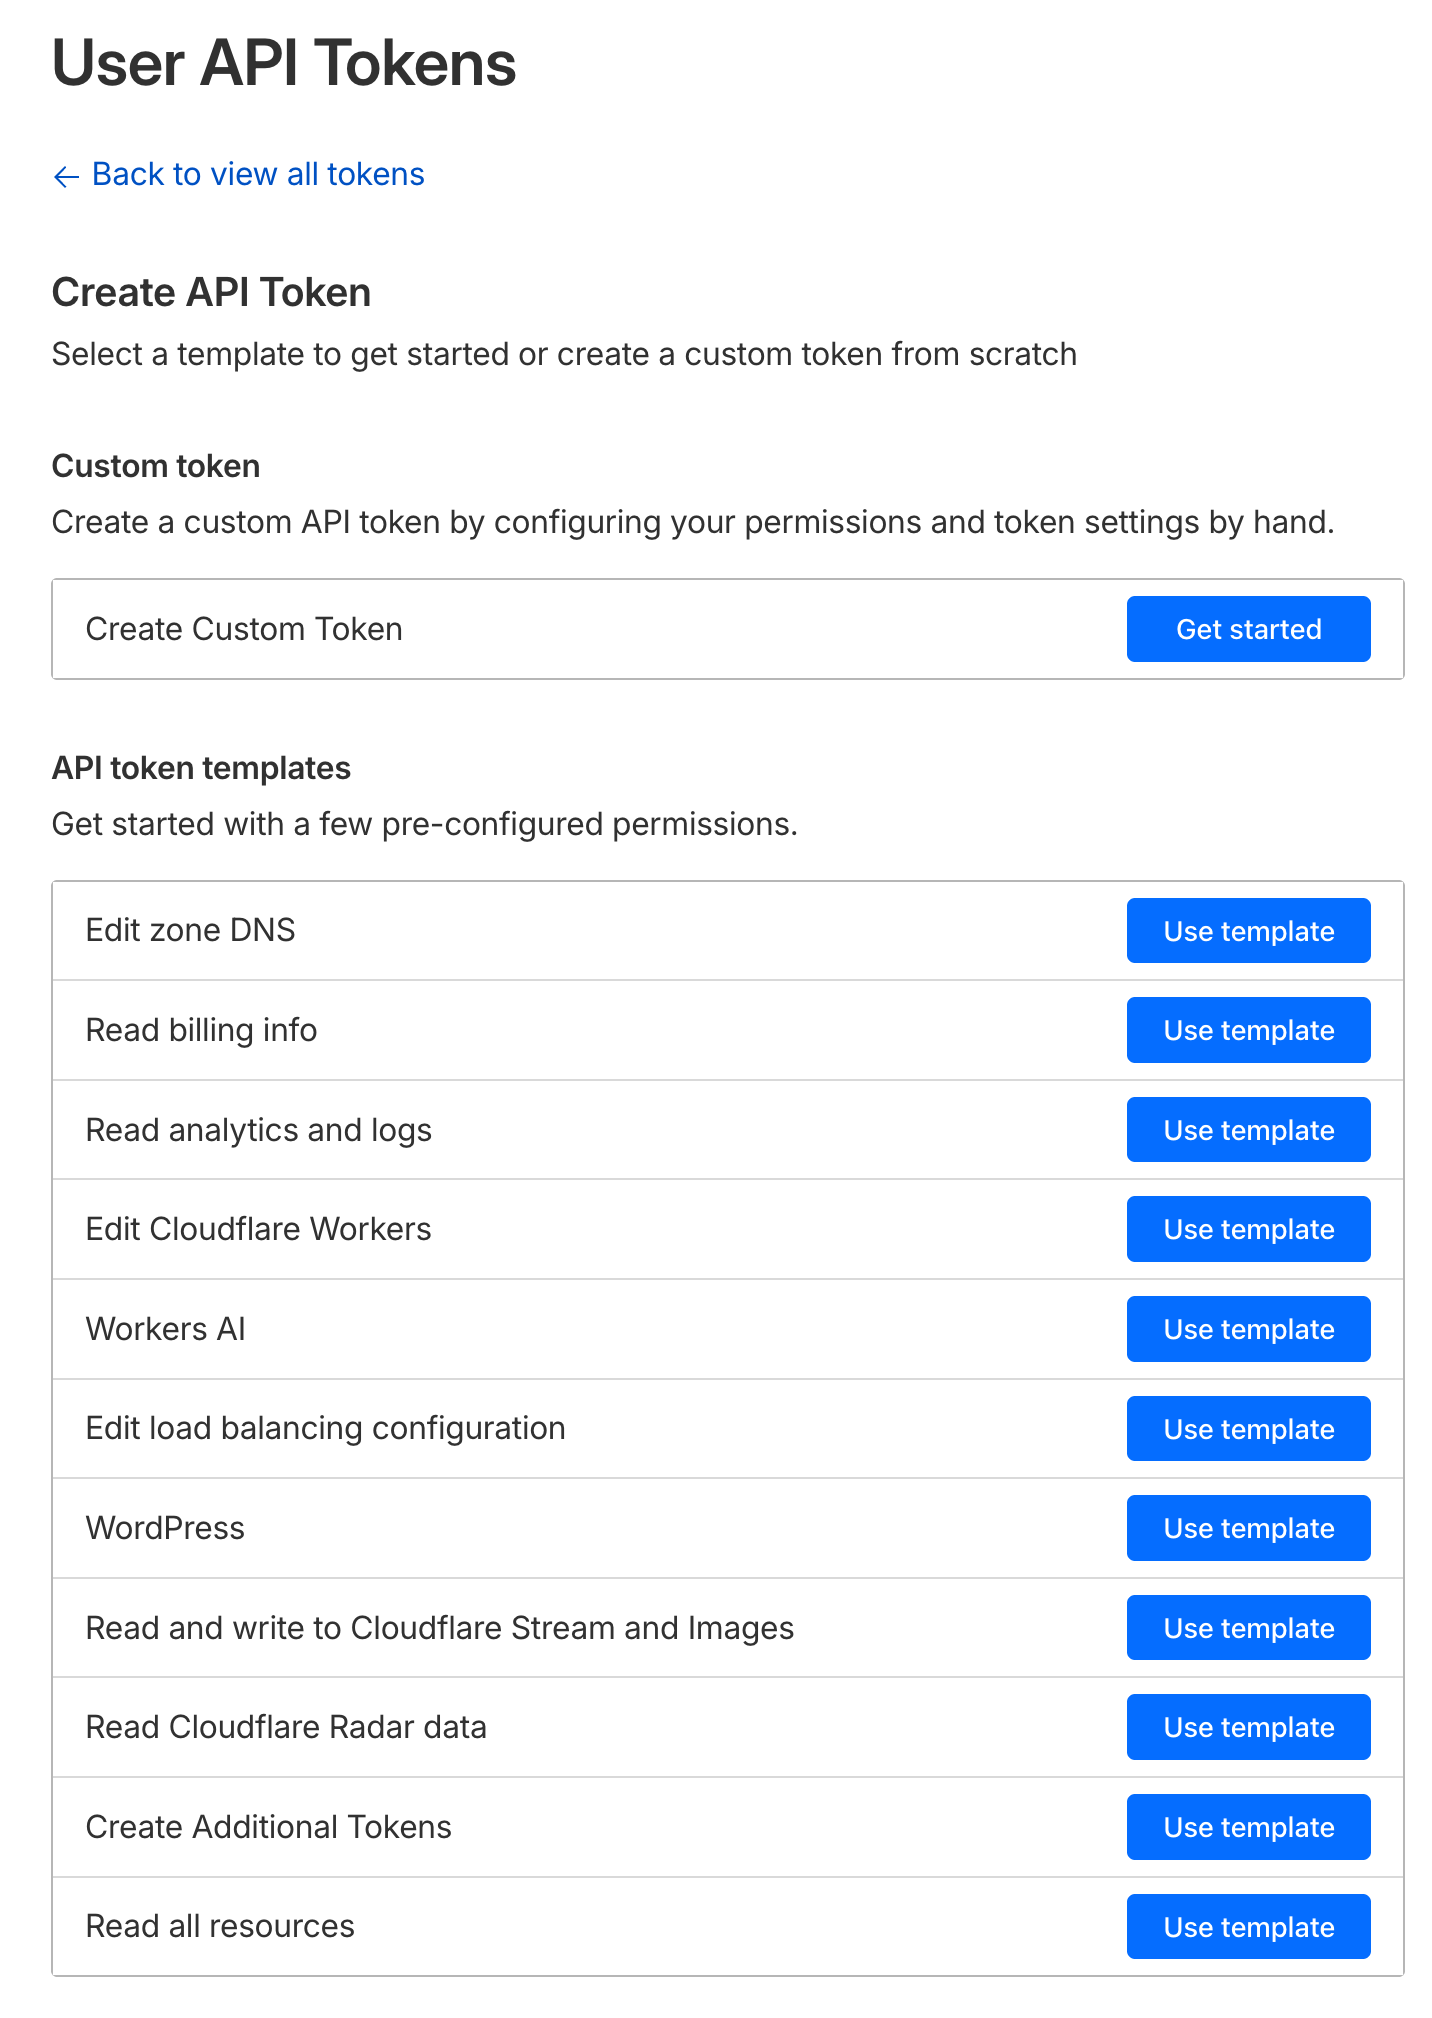Select the Read all resources row label
This screenshot has width=1432, height=2018.
[220, 1926]
